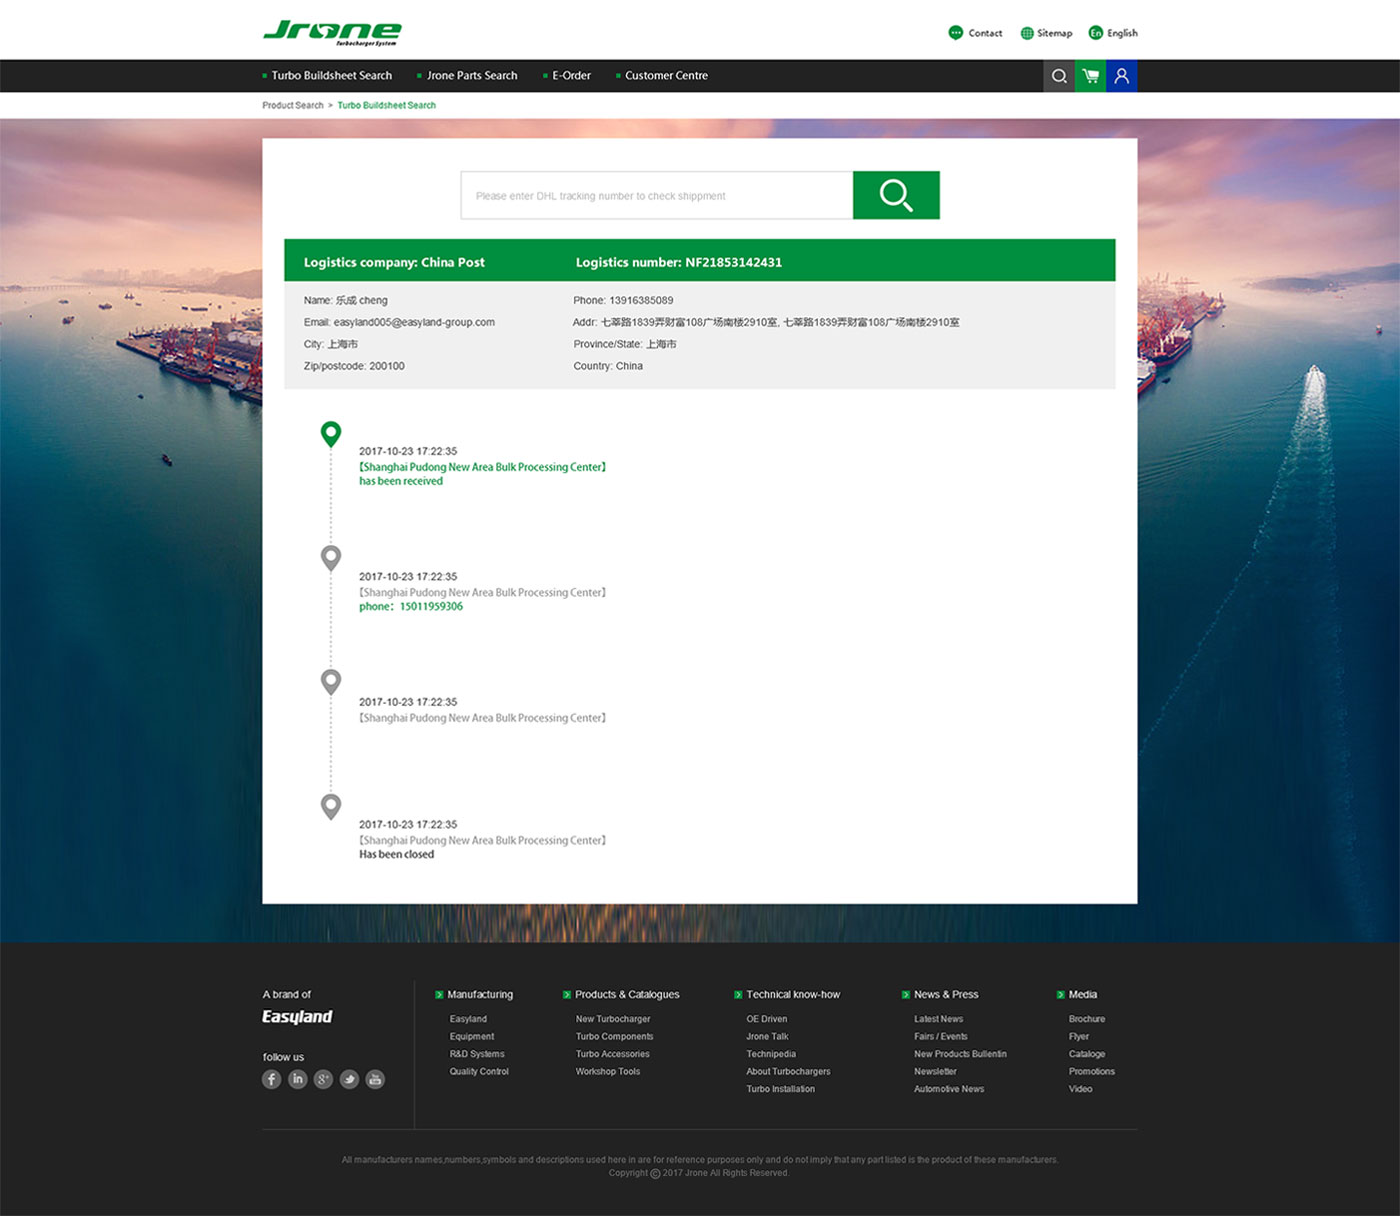This screenshot has height=1217, width=1400.
Task: Open the shopping cart icon
Action: [x=1090, y=76]
